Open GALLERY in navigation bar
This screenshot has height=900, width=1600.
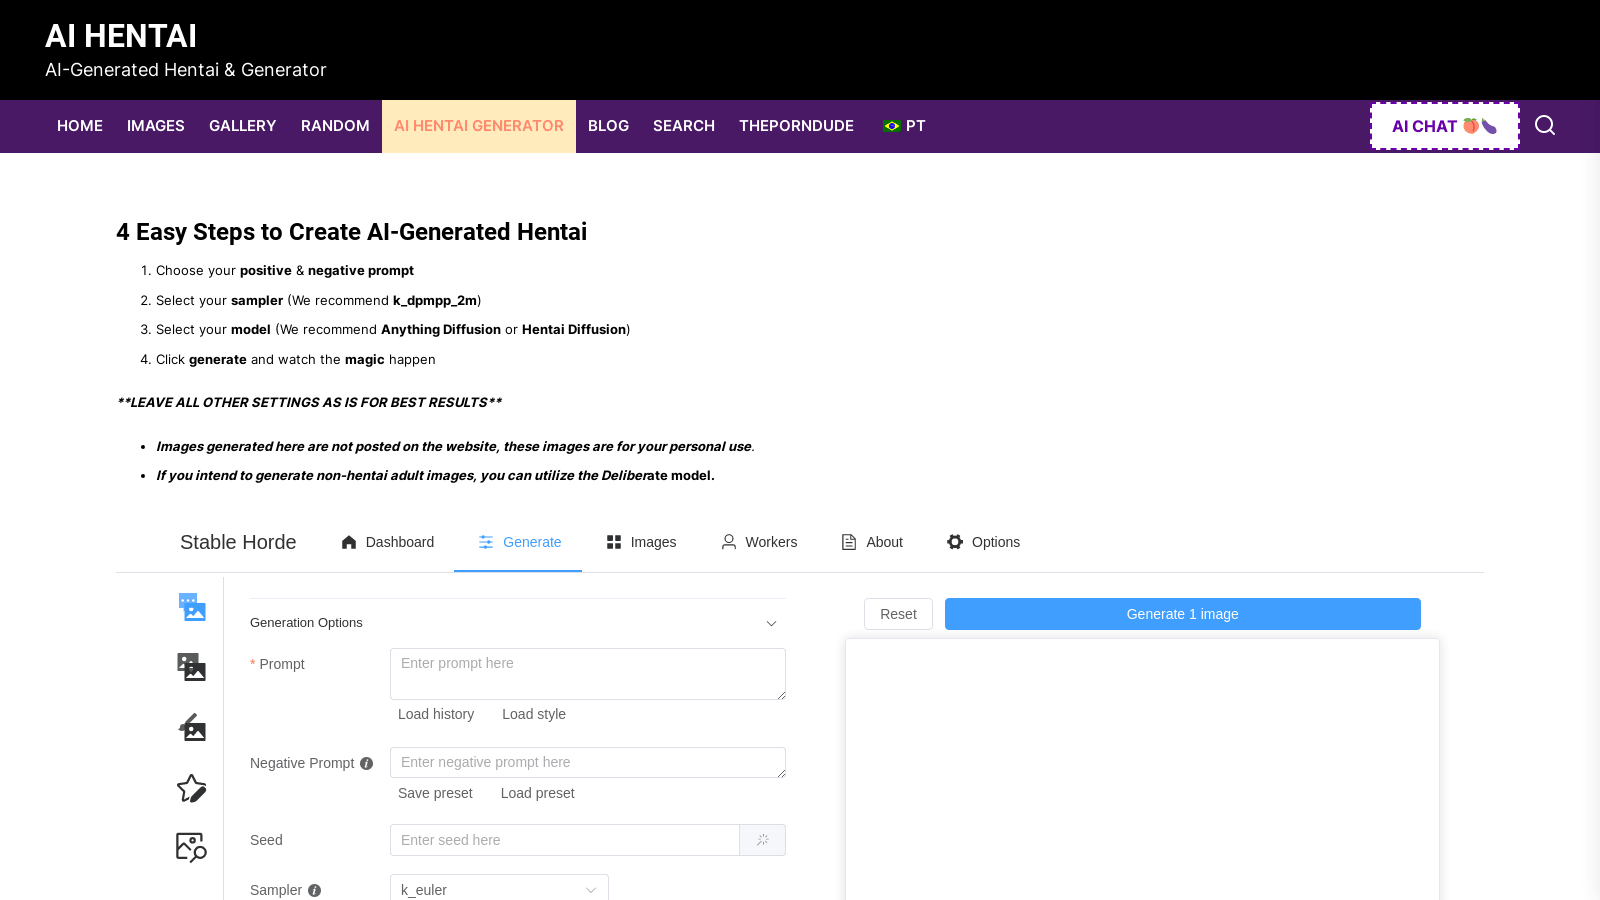(x=242, y=126)
